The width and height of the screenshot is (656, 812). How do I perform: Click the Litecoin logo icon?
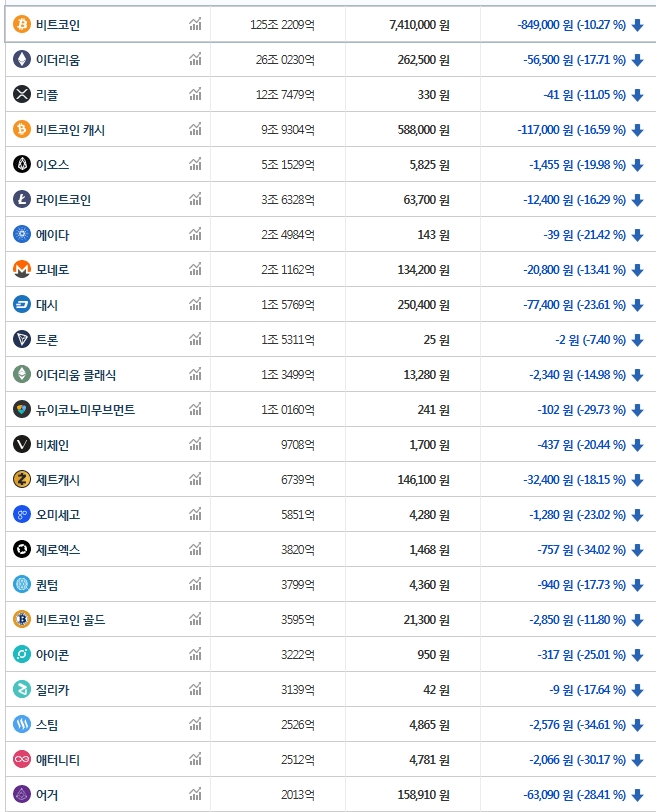22,199
